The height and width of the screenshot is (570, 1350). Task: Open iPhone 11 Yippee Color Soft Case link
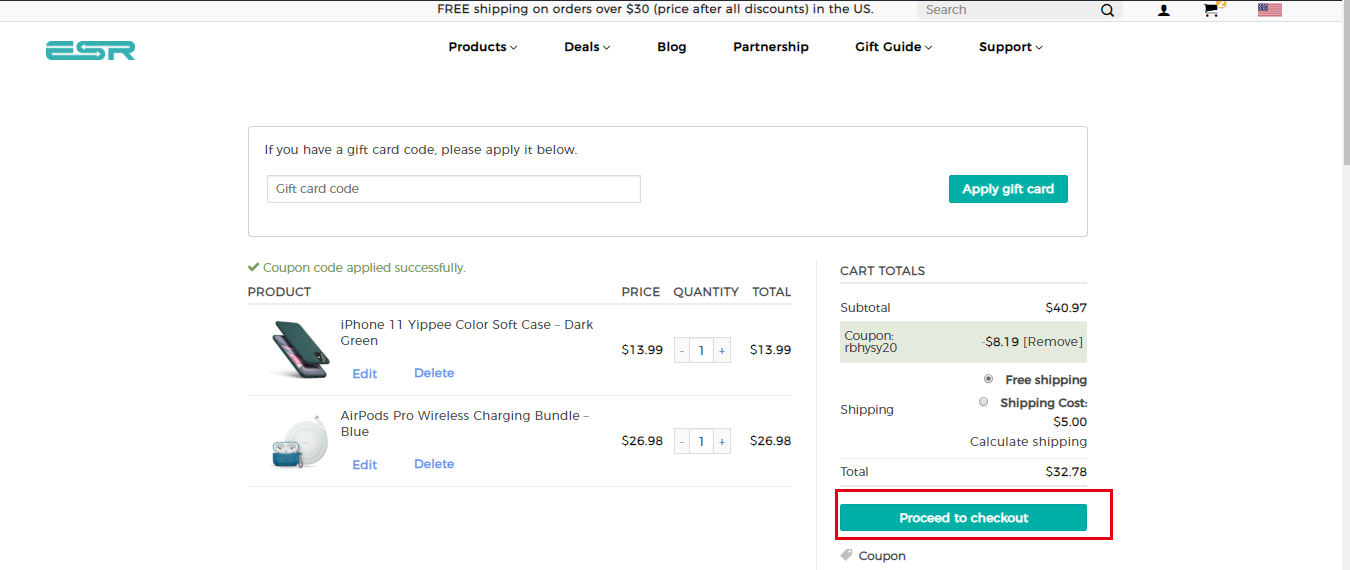coord(467,333)
